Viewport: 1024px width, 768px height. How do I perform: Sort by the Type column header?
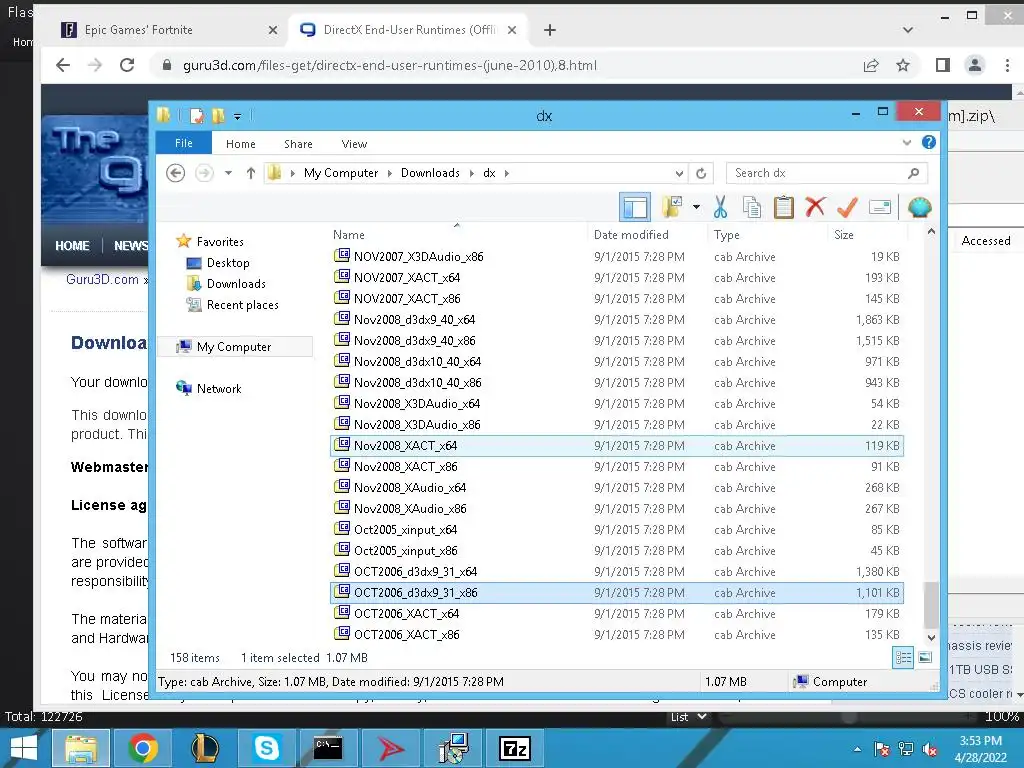(727, 234)
